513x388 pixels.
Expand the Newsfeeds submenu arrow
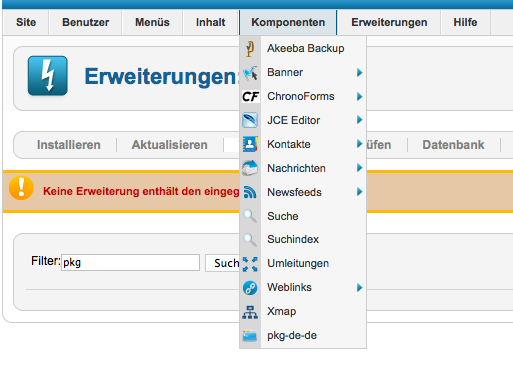[x=359, y=192]
